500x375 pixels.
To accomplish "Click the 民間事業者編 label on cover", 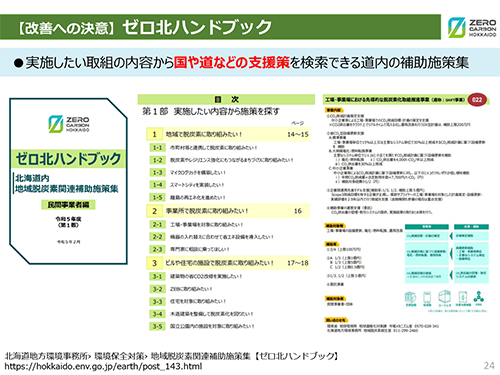I will [68, 204].
